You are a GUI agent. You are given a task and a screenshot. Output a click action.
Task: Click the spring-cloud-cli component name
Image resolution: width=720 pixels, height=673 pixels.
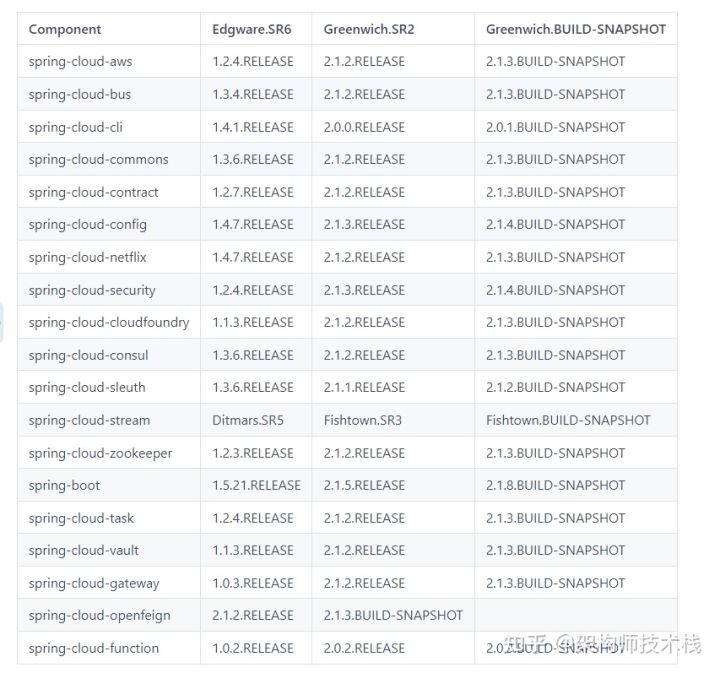click(x=76, y=127)
